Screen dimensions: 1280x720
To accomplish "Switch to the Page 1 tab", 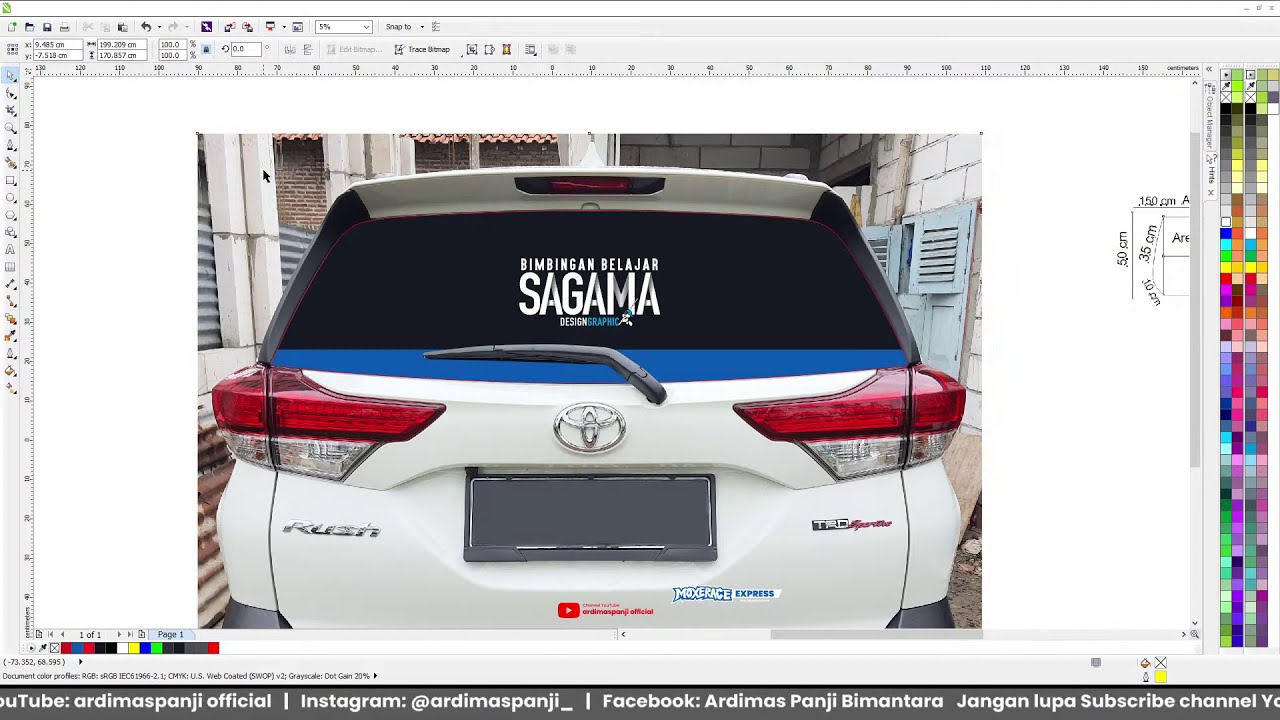I will tap(170, 634).
